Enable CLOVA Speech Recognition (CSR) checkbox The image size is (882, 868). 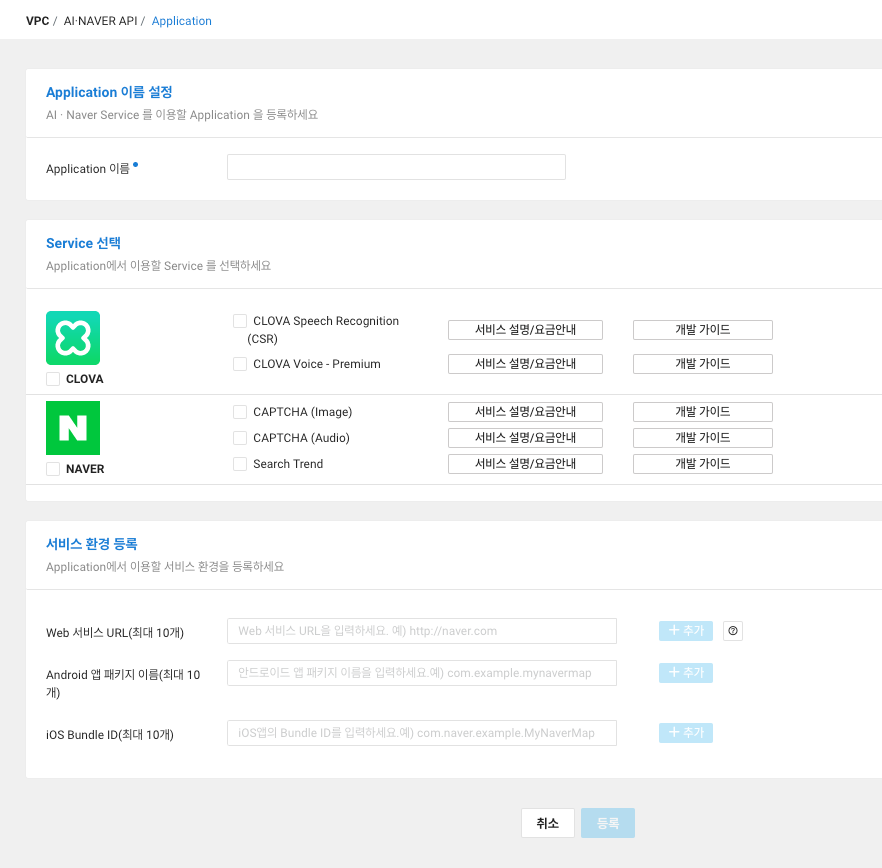(x=240, y=321)
